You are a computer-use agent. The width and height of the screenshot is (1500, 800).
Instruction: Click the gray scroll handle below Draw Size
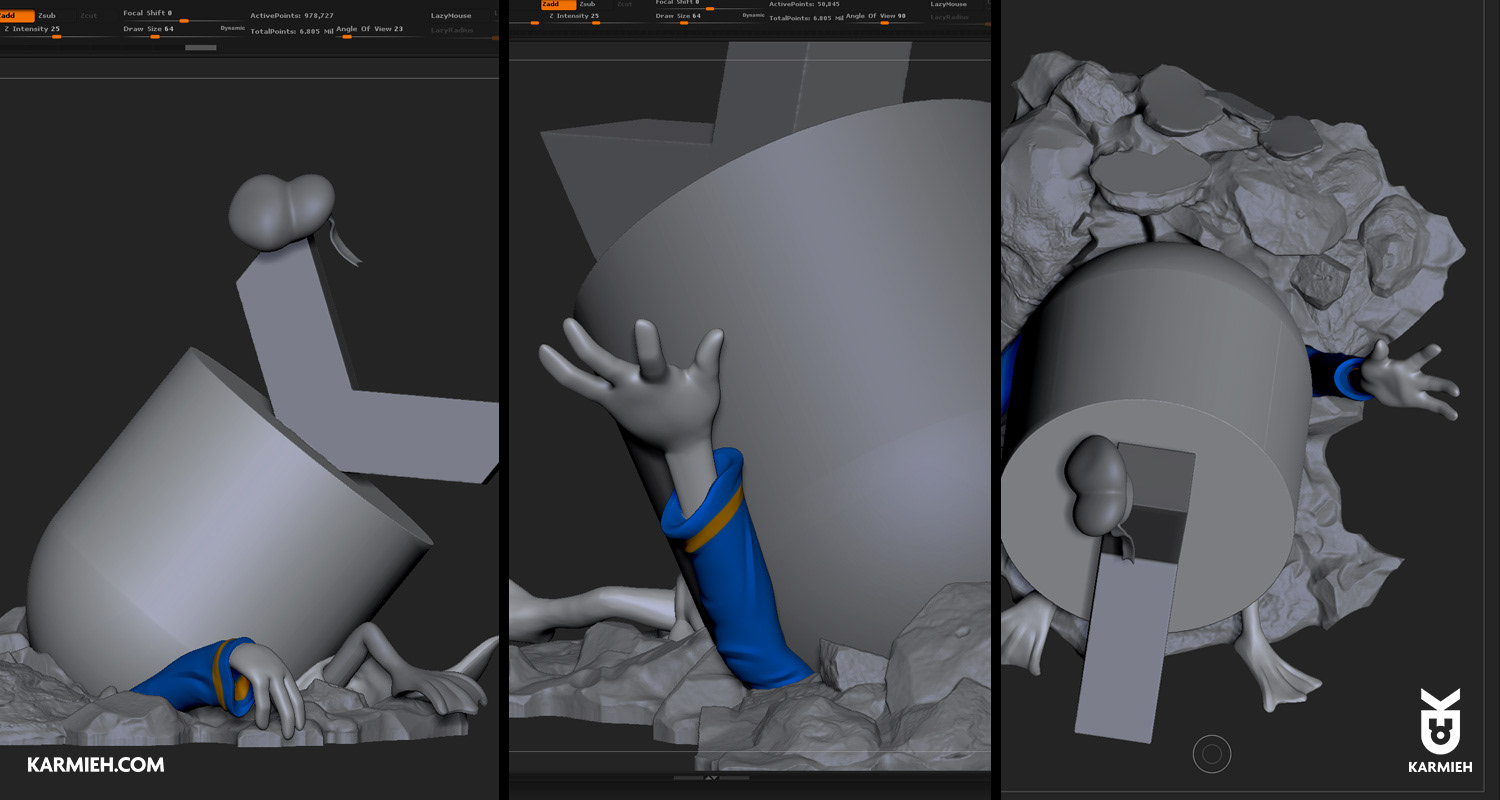[200, 47]
